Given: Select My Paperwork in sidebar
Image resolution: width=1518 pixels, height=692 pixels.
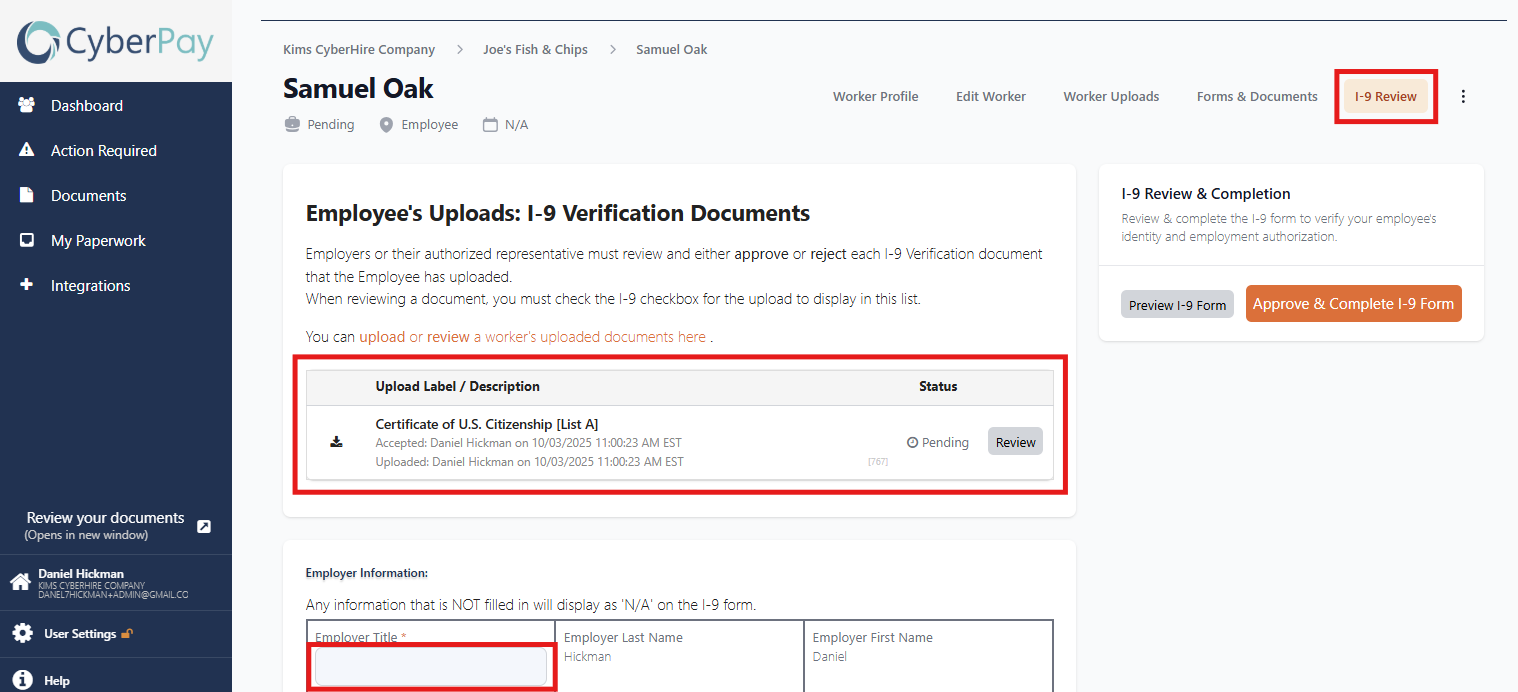Looking at the screenshot, I should [x=98, y=240].
